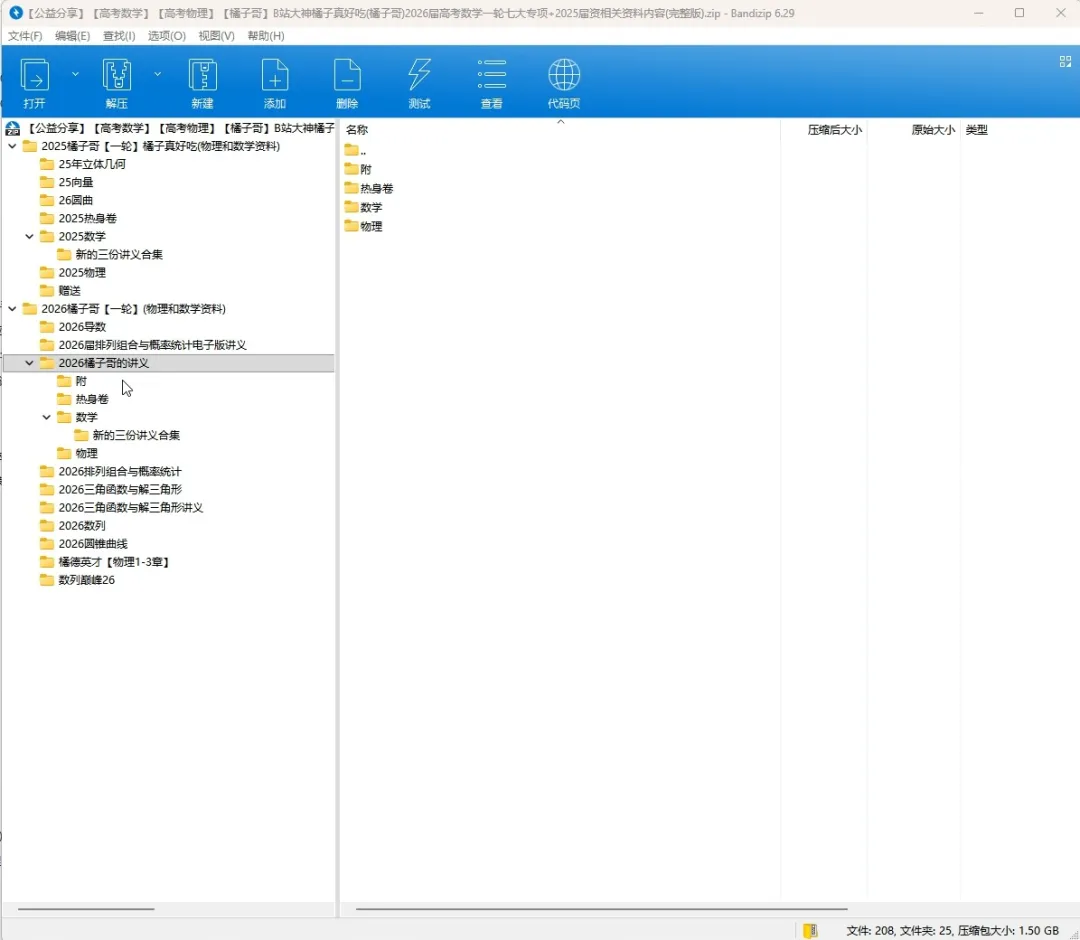The image size is (1080, 940).
Task: Collapse the 2026橘子哥的讲义 tree node
Action: 30,363
